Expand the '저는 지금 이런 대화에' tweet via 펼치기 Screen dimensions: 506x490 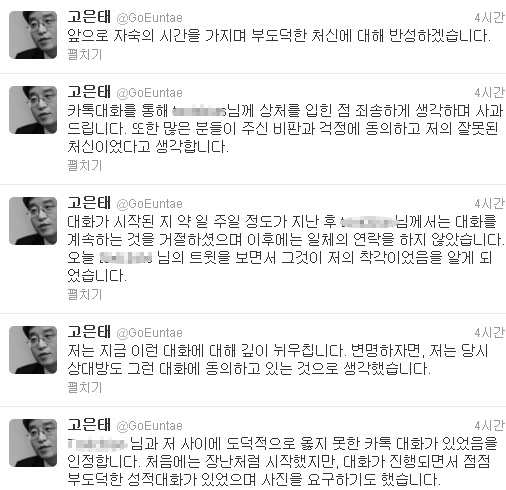(85, 388)
